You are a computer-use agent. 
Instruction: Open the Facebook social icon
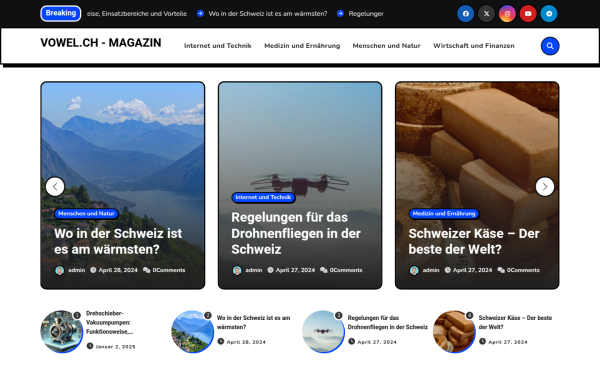465,14
